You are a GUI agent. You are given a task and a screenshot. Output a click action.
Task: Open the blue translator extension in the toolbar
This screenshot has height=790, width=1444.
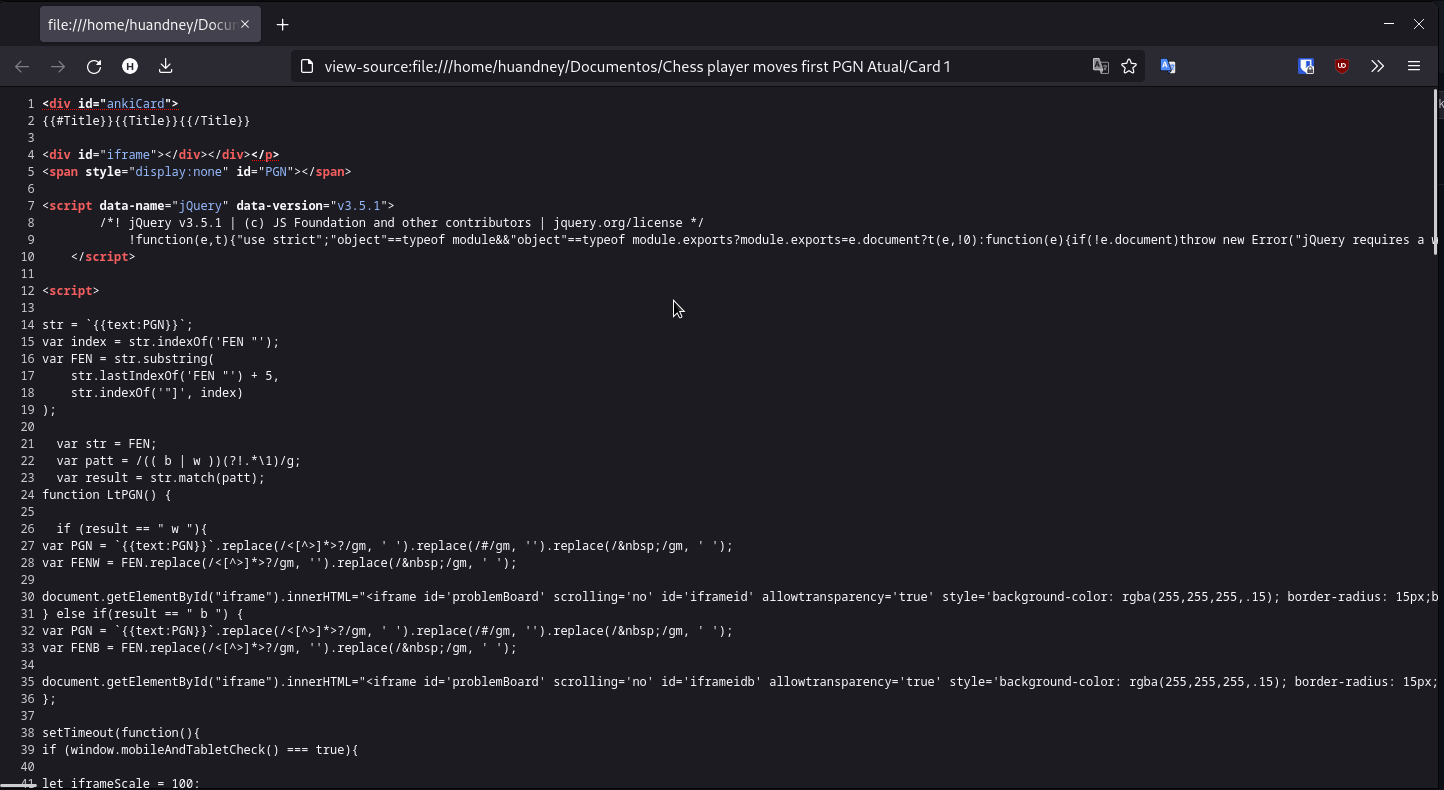(1168, 66)
